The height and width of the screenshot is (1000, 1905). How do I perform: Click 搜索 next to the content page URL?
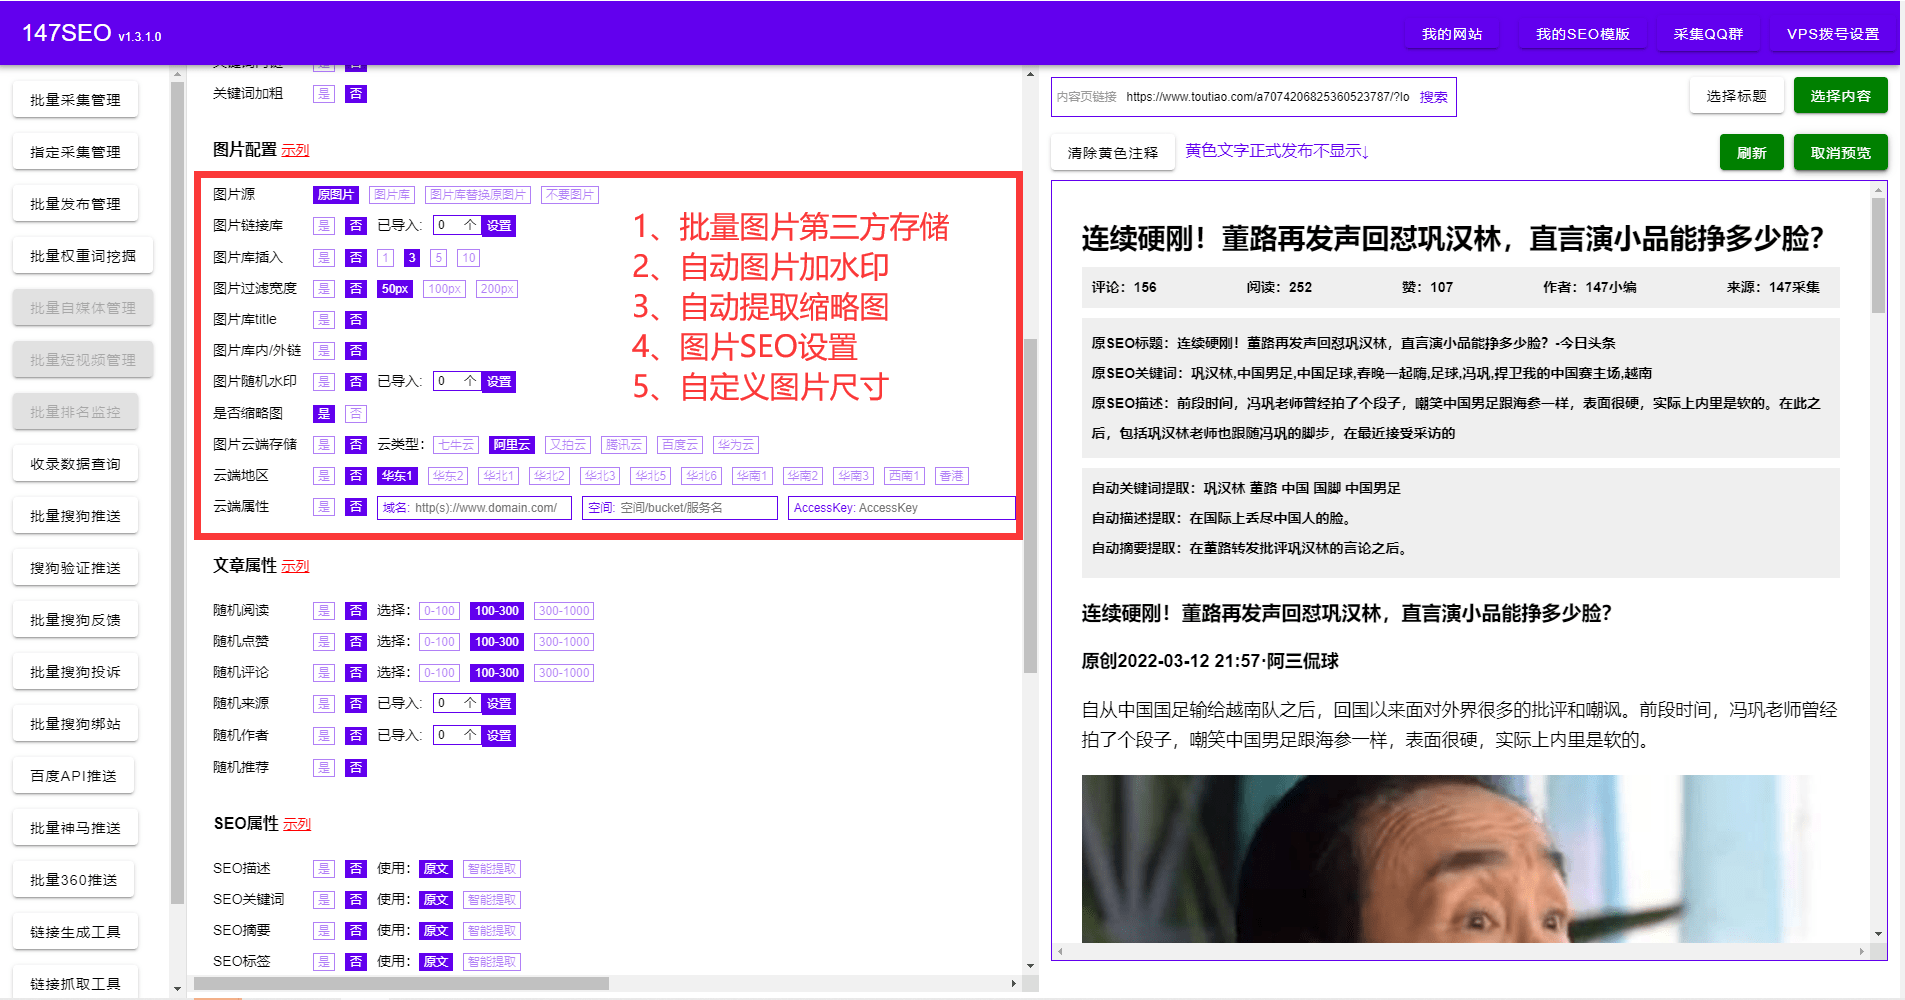pos(1433,97)
